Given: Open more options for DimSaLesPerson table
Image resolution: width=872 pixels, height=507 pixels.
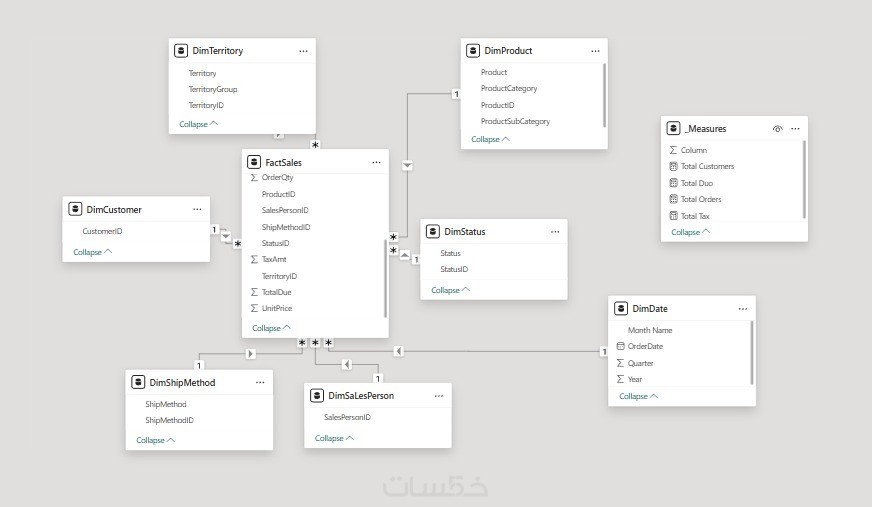Looking at the screenshot, I should point(437,396).
